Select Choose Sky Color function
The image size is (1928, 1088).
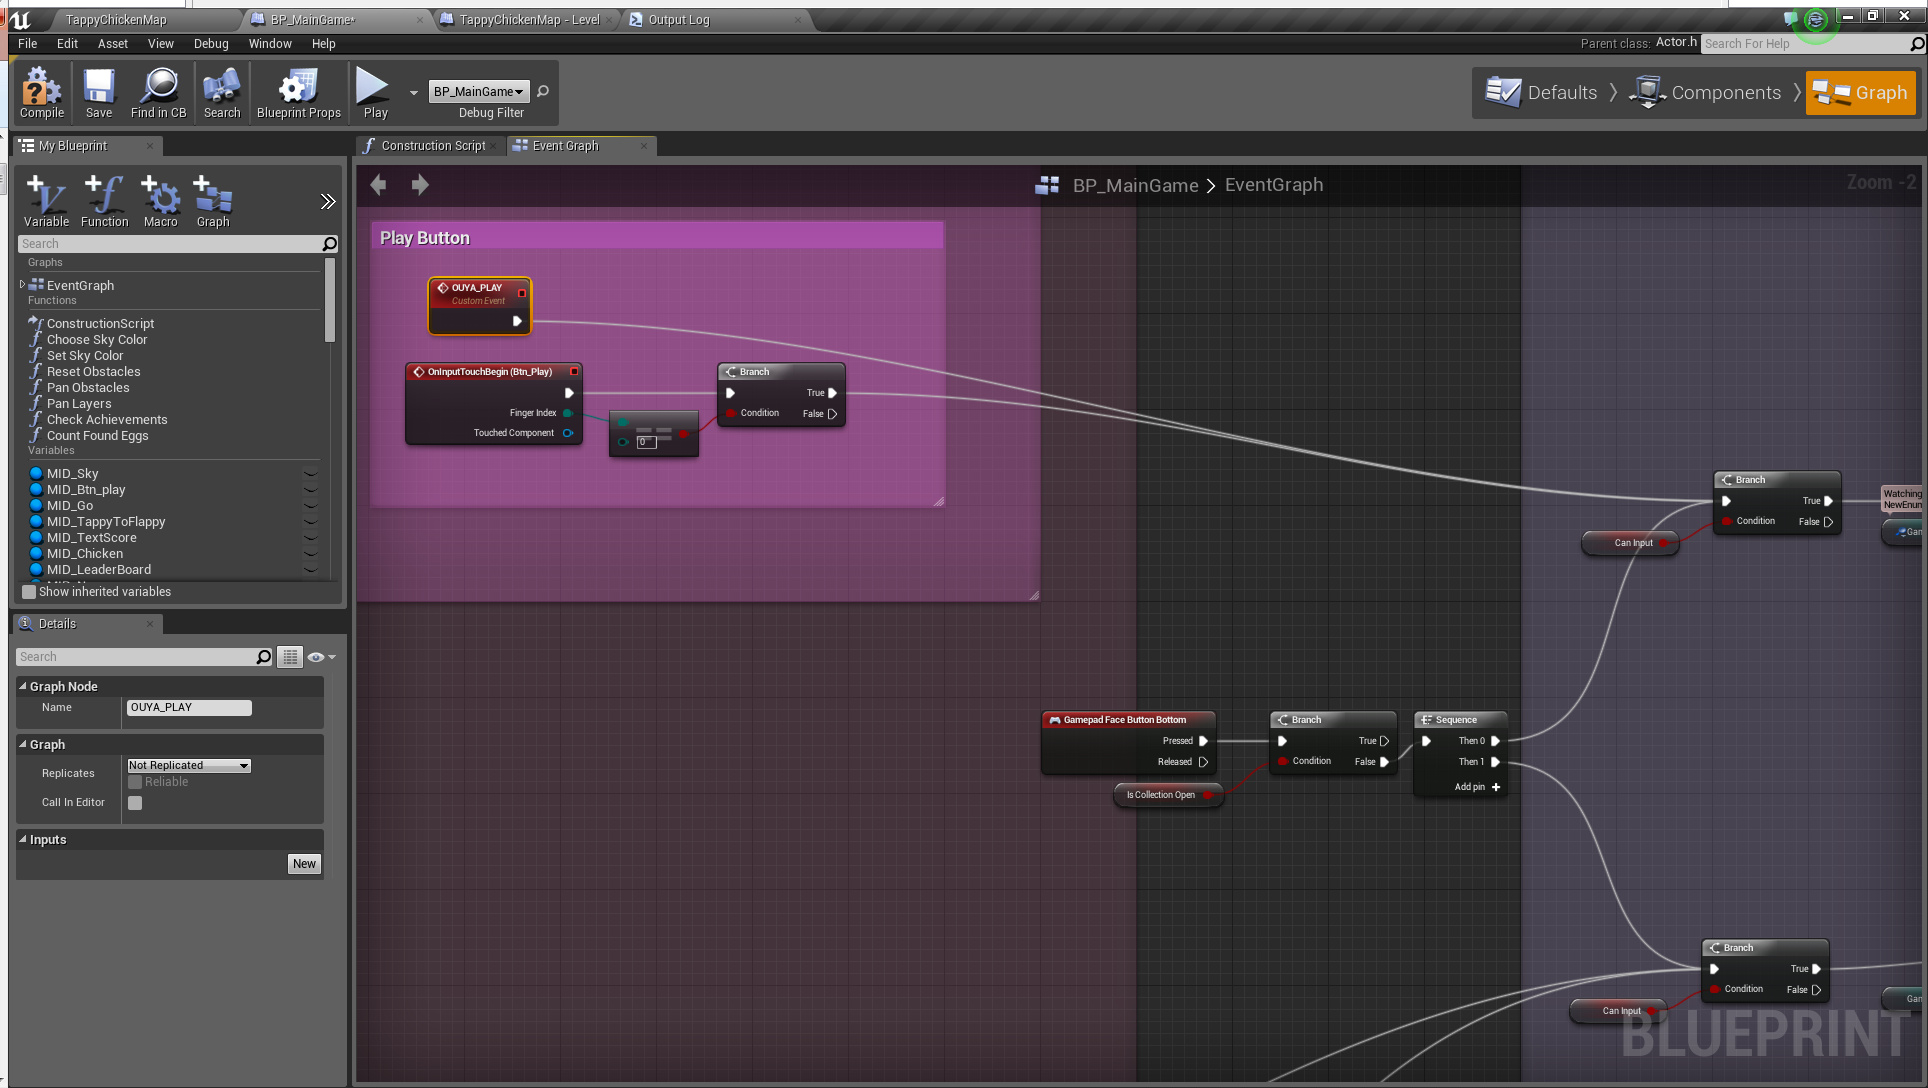pos(96,340)
